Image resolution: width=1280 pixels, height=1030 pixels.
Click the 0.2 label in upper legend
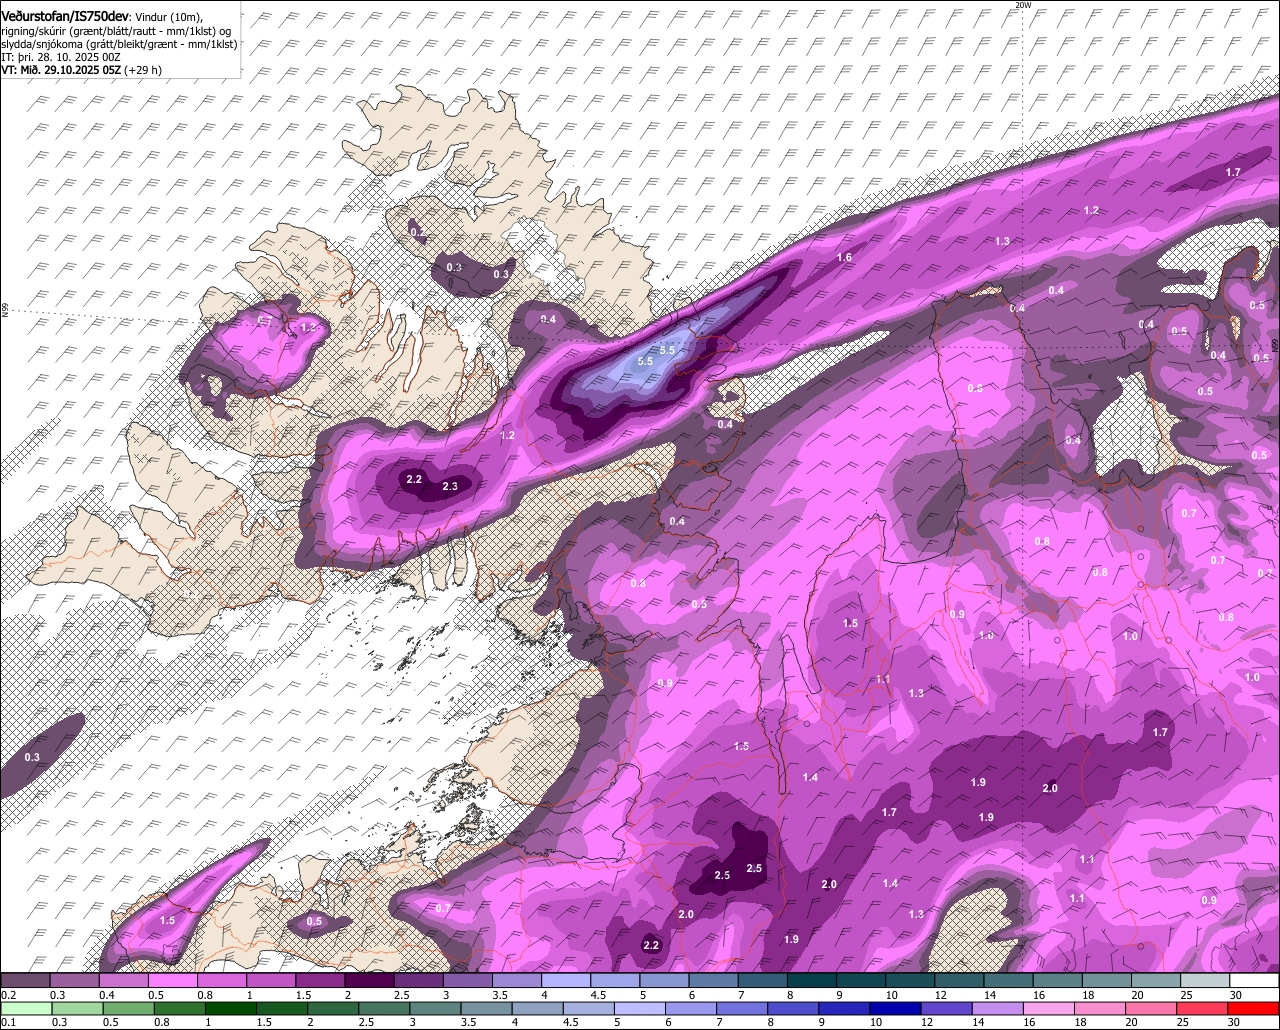tap(9, 995)
